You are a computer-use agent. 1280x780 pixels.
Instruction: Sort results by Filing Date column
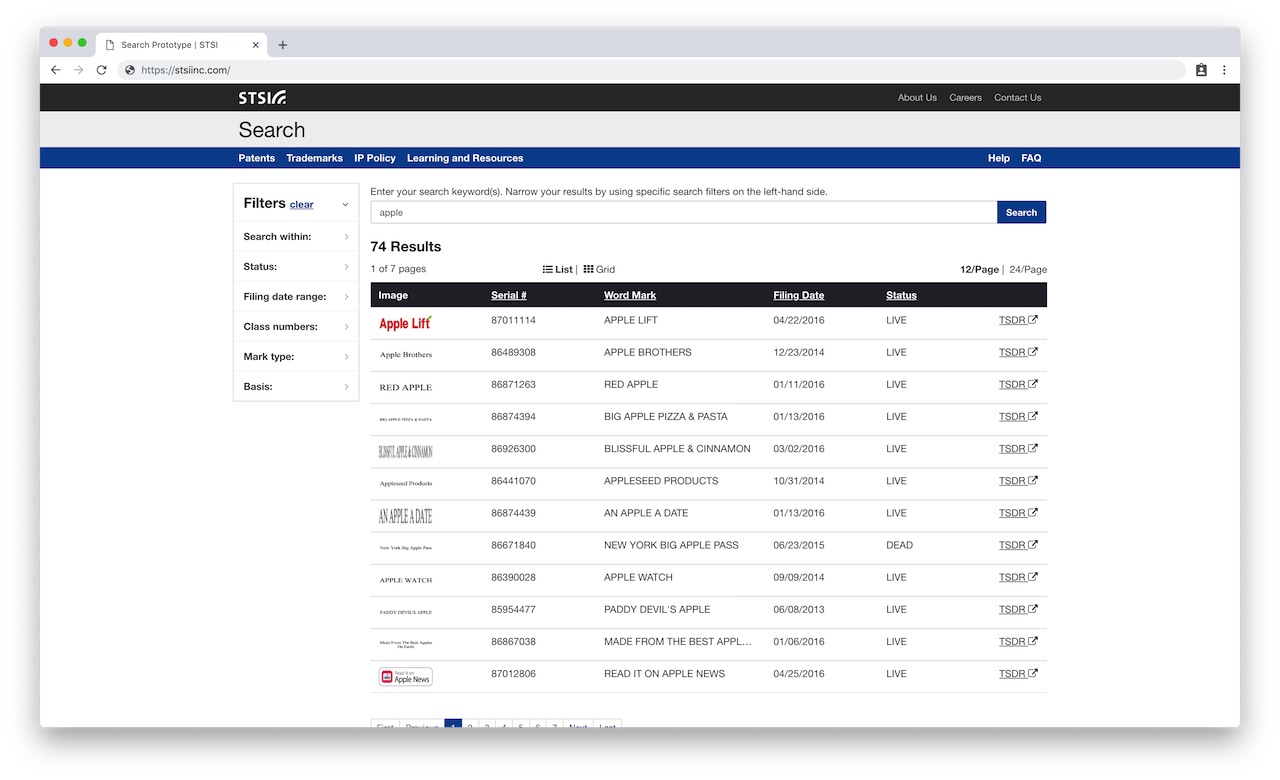798,296
